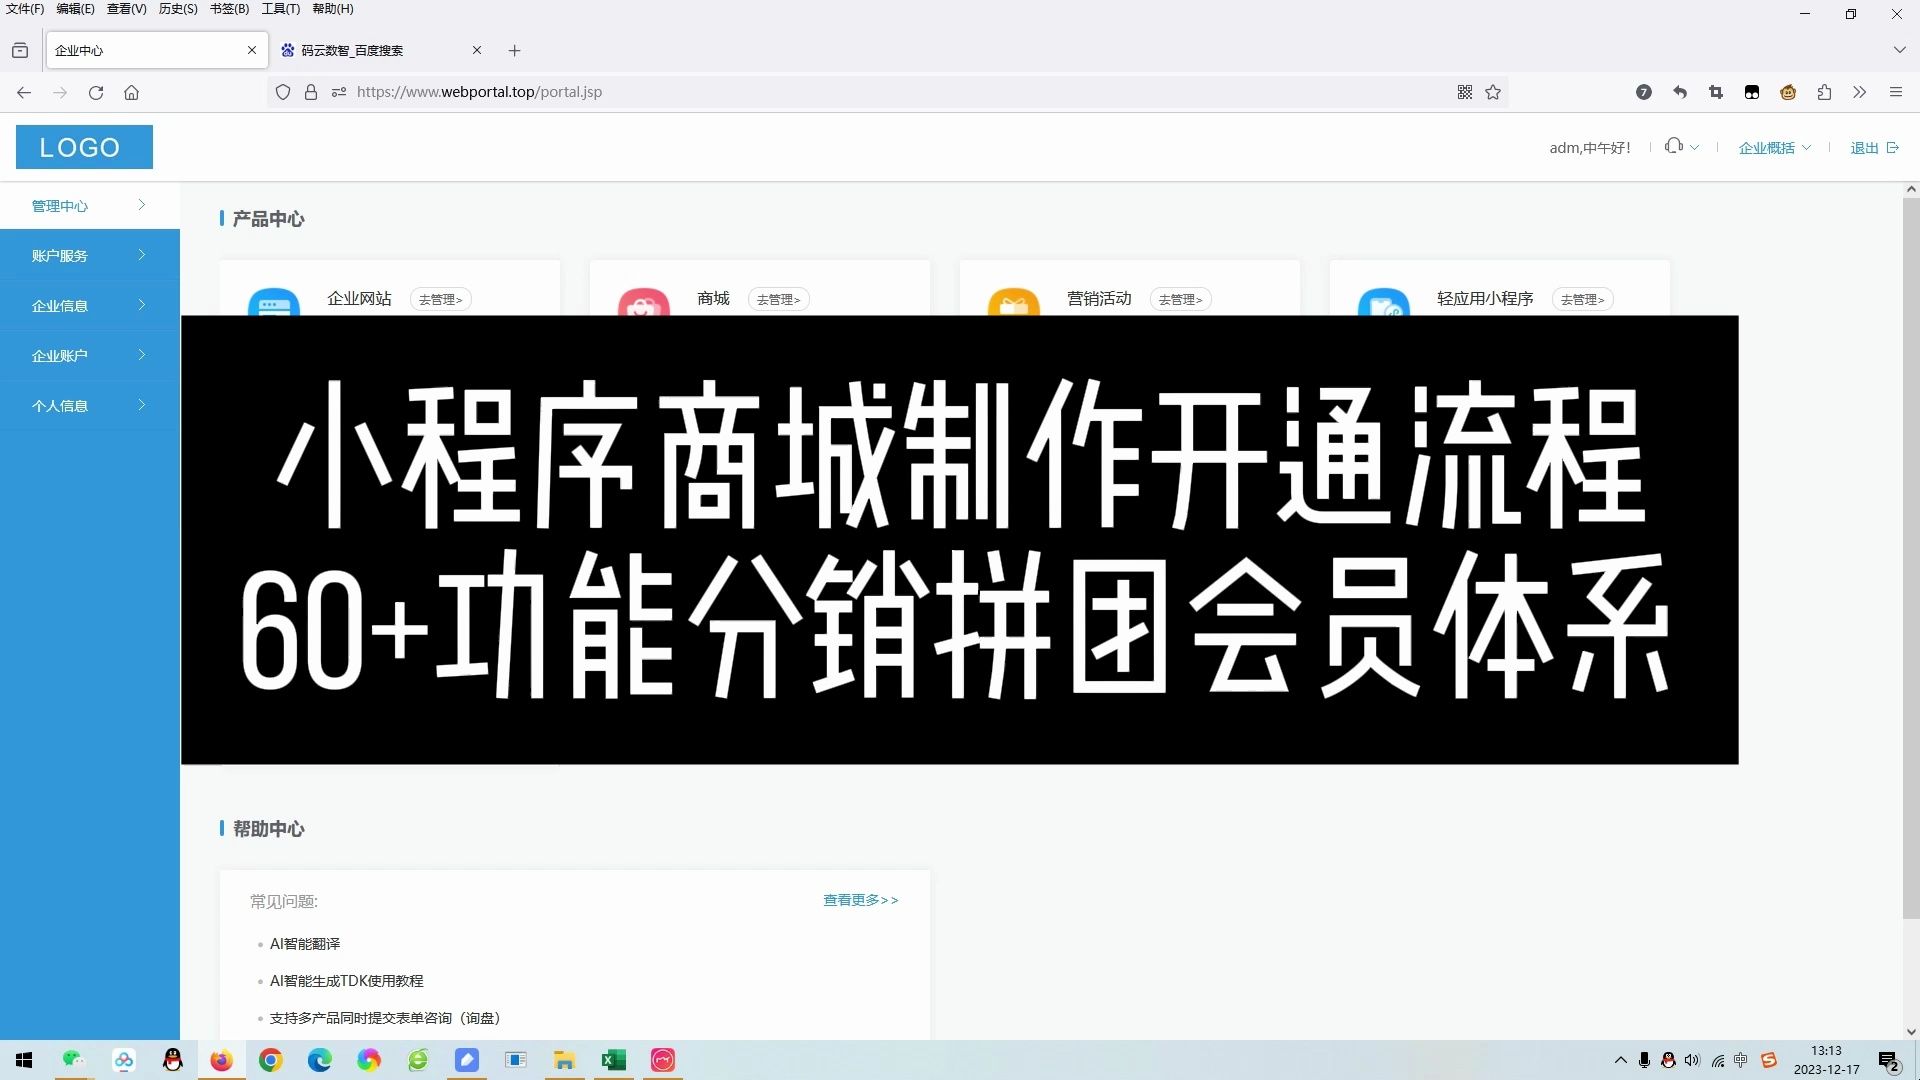
Task: Expand the 账户服务 sidebar section
Action: (x=90, y=255)
